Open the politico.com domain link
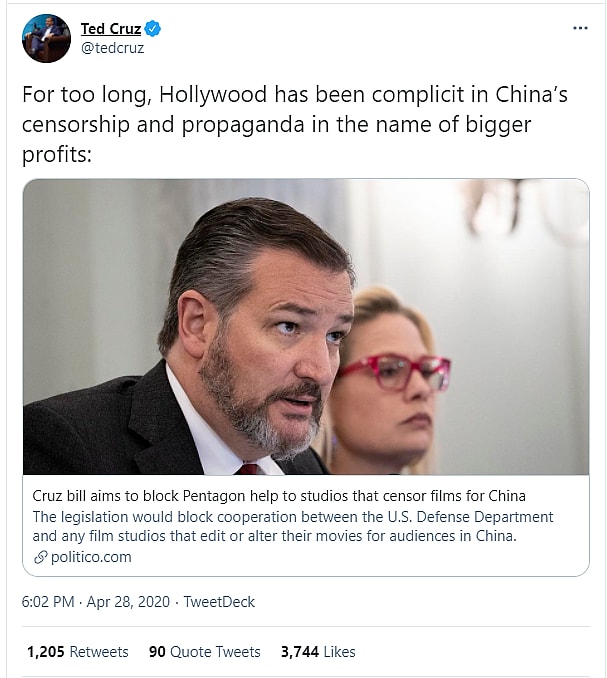The height and width of the screenshot is (678, 607). 91,557
